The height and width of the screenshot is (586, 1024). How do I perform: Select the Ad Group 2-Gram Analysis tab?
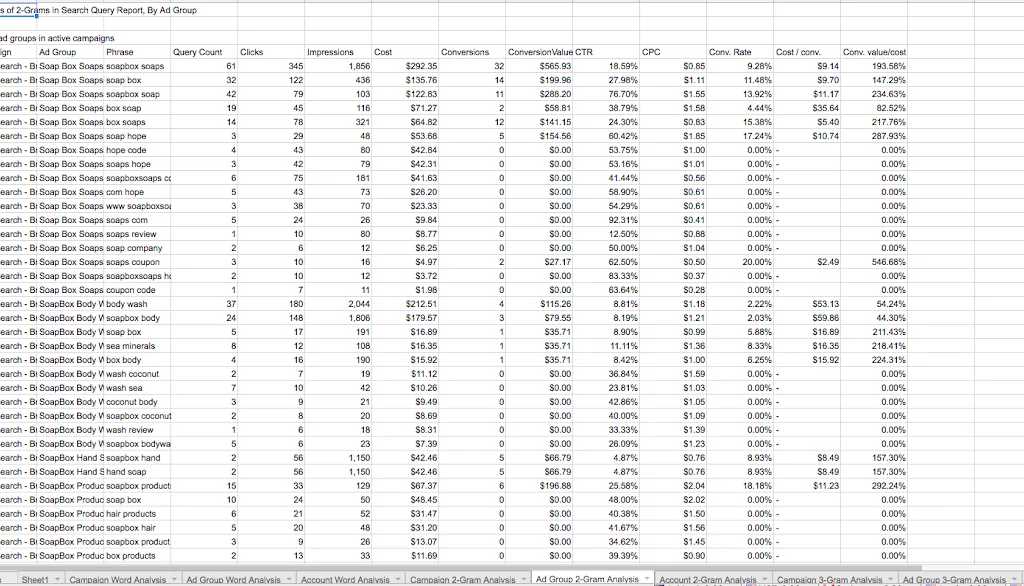click(x=587, y=579)
